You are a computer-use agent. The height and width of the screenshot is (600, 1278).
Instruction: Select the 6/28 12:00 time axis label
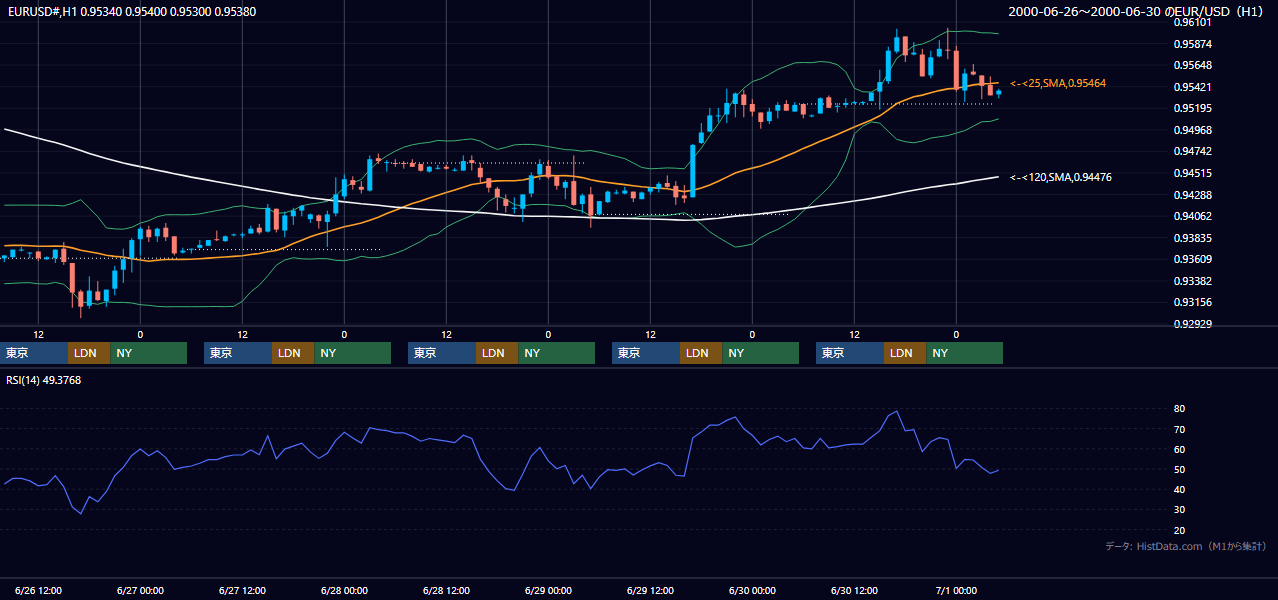(x=446, y=591)
